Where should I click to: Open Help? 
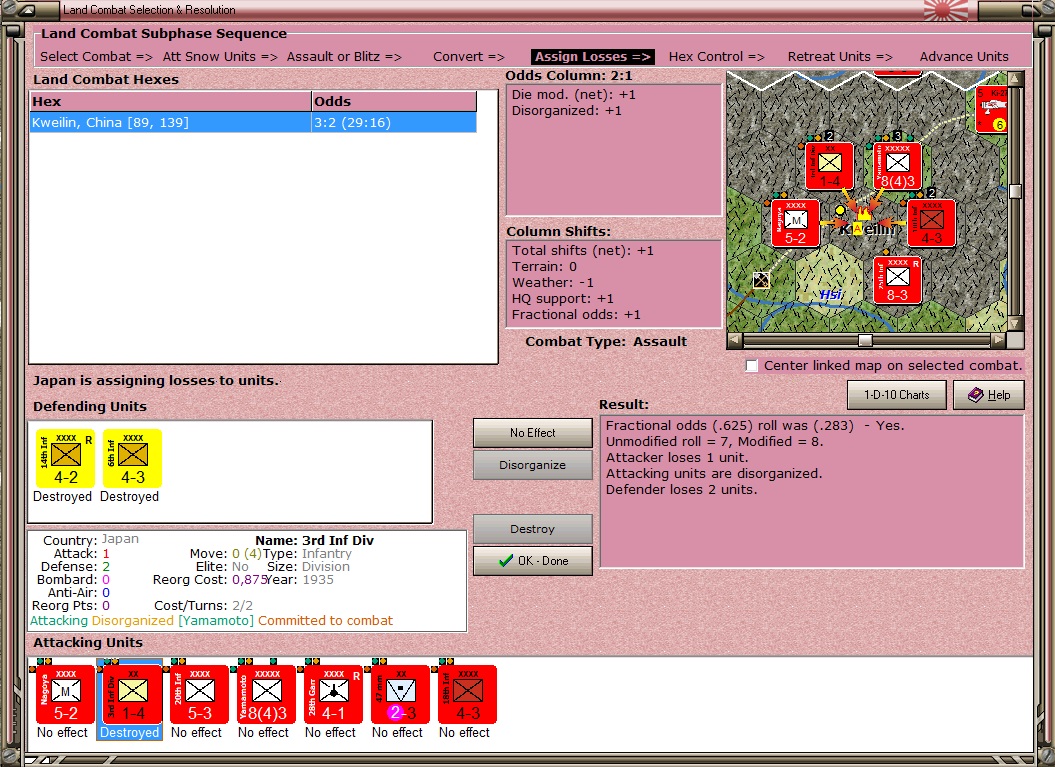point(989,395)
